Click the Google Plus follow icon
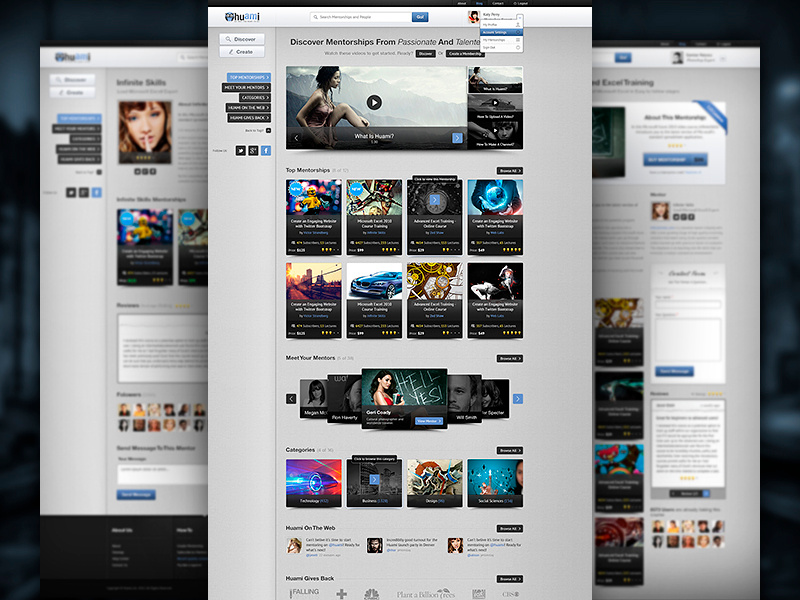This screenshot has height=600, width=800. (x=253, y=150)
